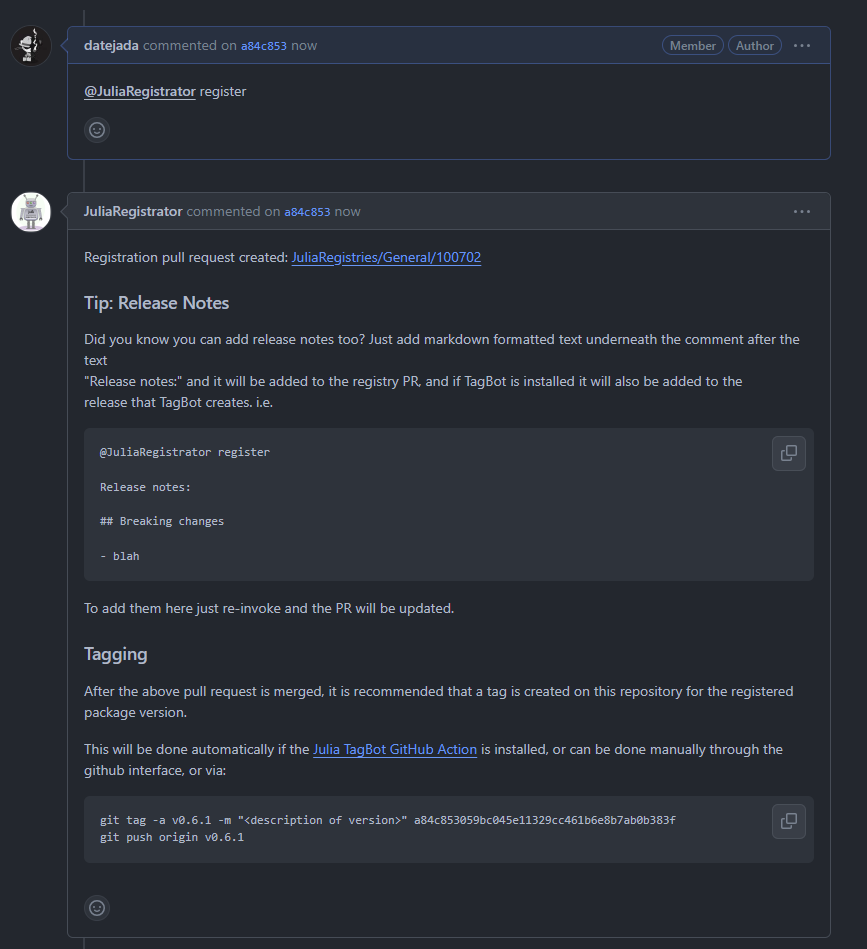Copy the git tag command snippet
The height and width of the screenshot is (949, 867).
click(x=788, y=820)
